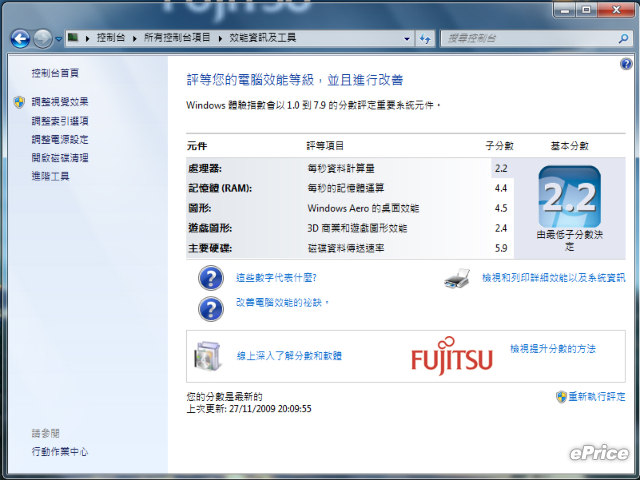
Task: Click the gaming graphics subscore 2.4
Action: (x=501, y=228)
